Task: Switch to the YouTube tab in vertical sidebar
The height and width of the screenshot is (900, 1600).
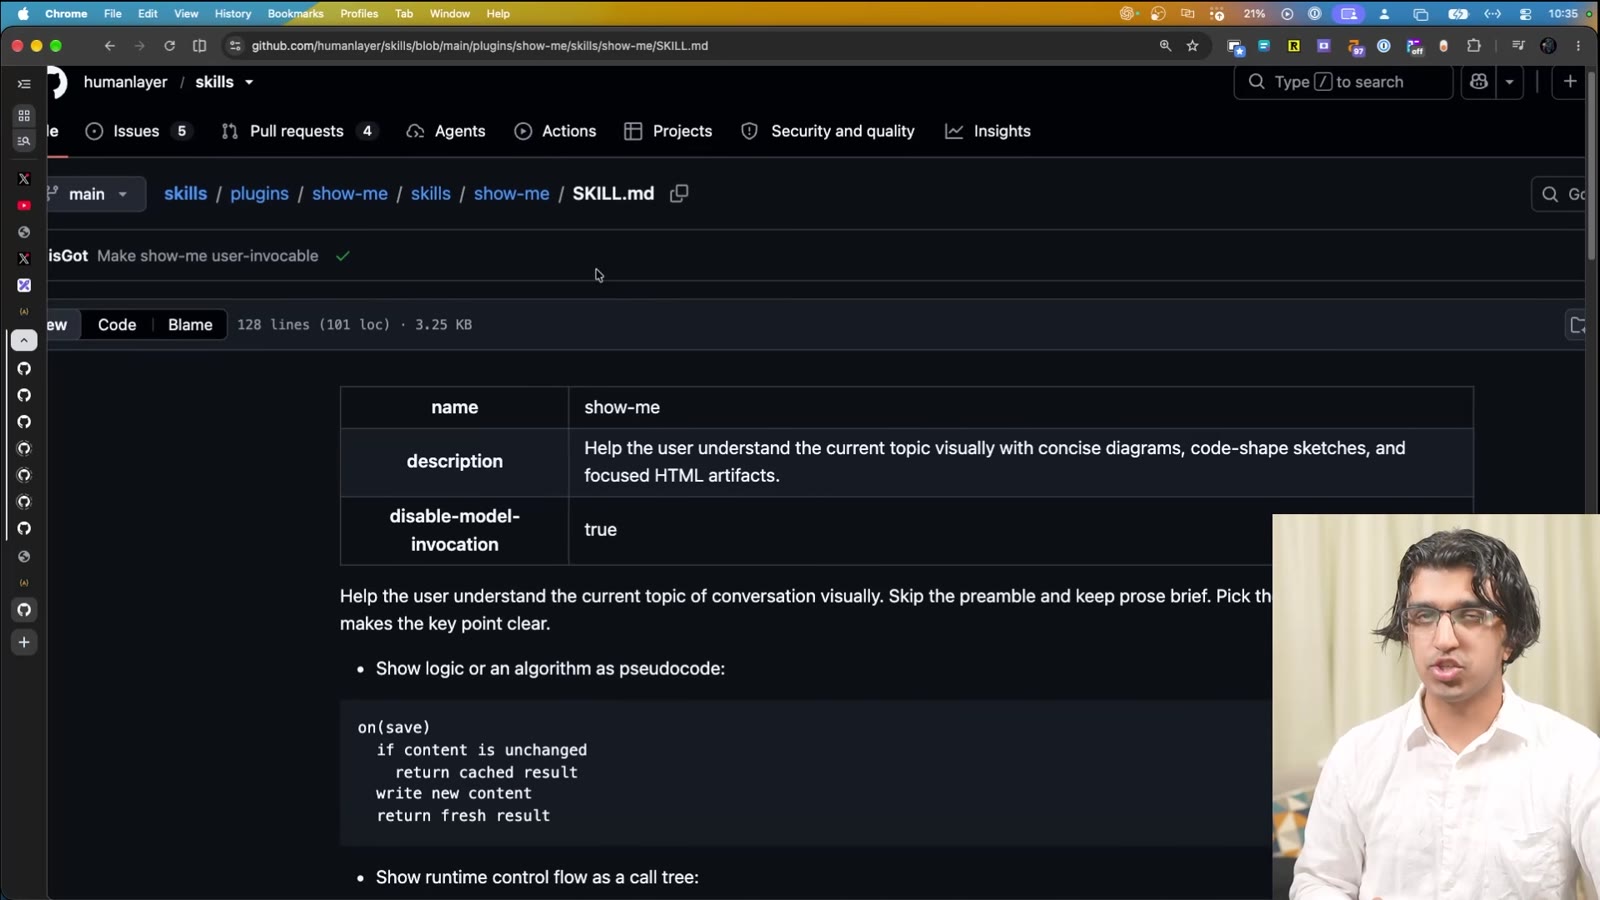Action: [x=24, y=206]
